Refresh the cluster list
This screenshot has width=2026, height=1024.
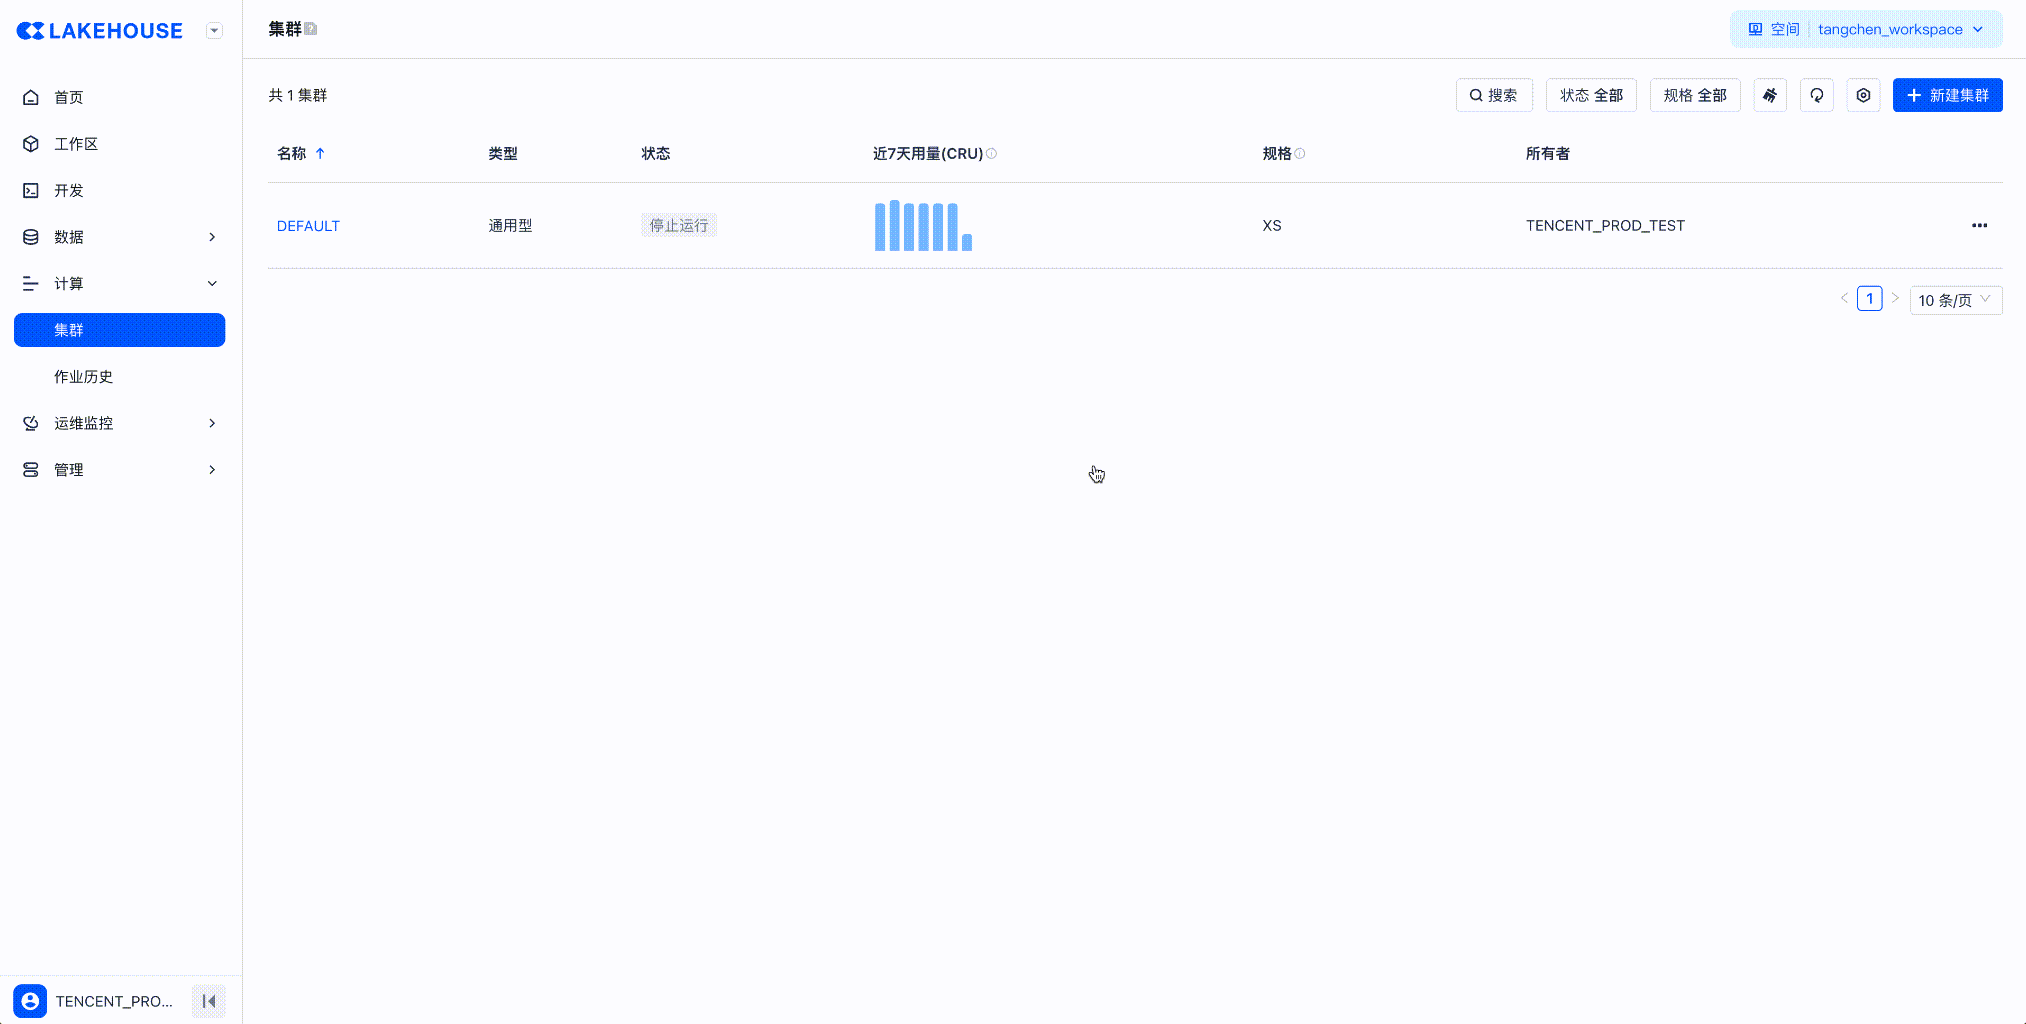pos(1816,95)
